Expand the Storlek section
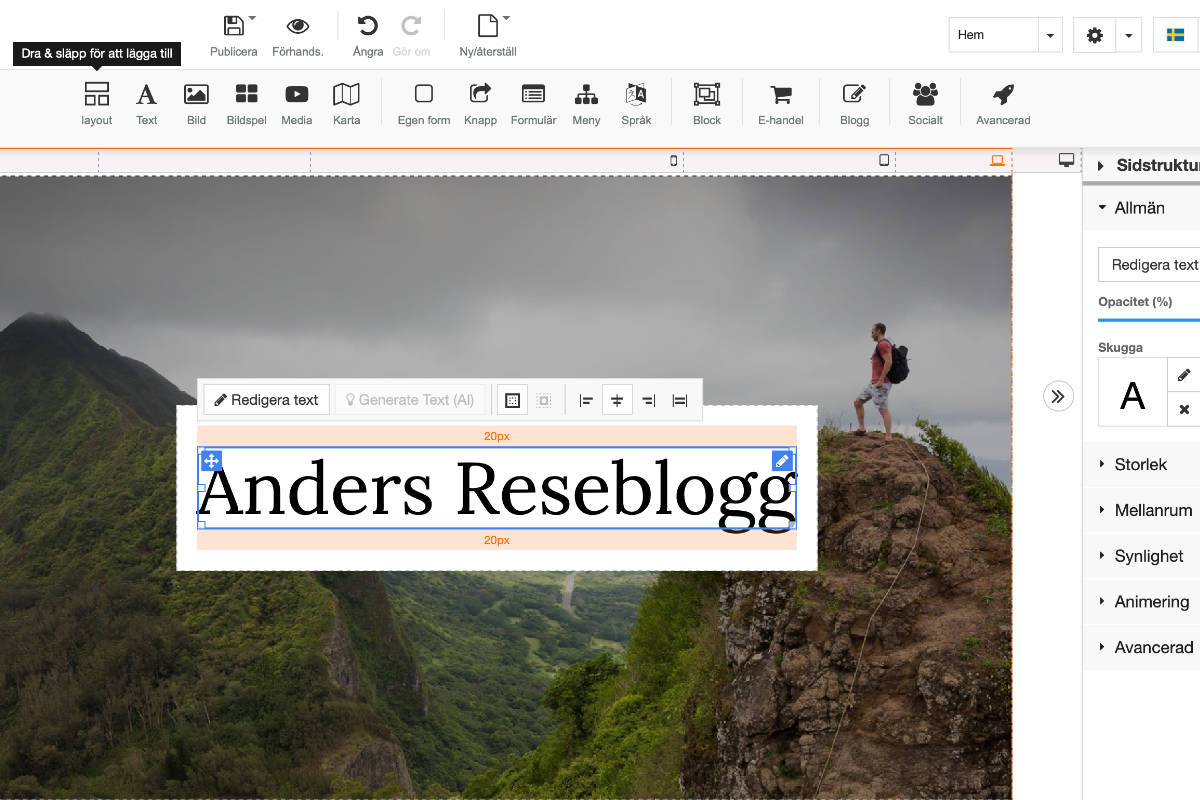Viewport: 1200px width, 800px height. tap(1142, 464)
